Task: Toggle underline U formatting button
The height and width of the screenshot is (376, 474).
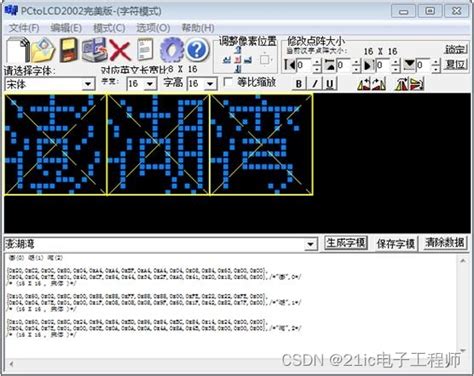Action: click(x=330, y=84)
